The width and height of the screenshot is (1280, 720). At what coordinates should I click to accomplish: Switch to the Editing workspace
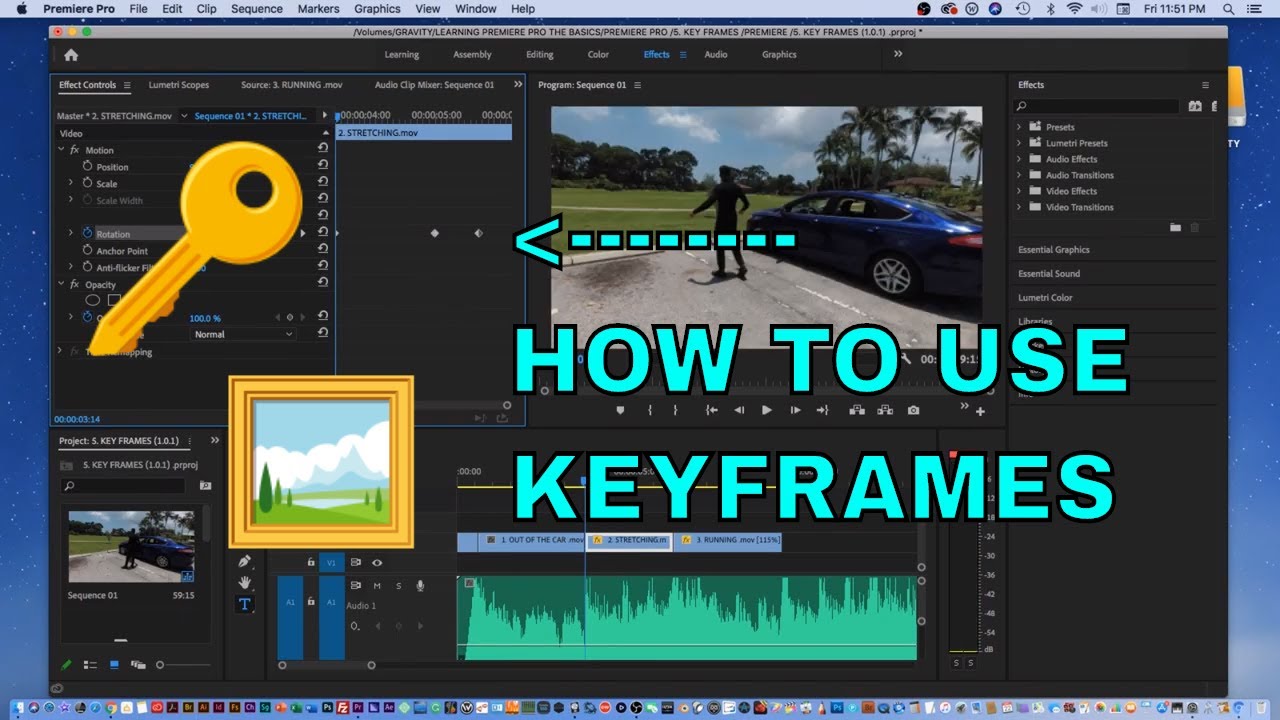(540, 55)
